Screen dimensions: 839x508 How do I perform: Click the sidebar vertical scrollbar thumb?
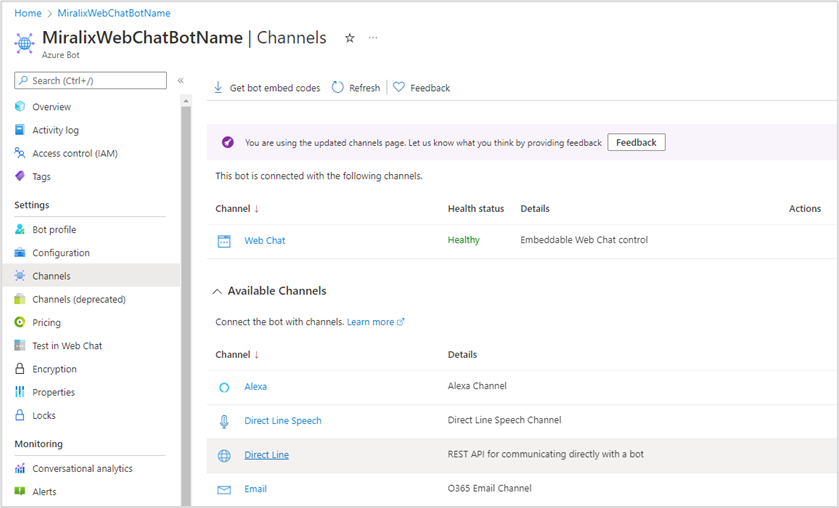pos(186,305)
